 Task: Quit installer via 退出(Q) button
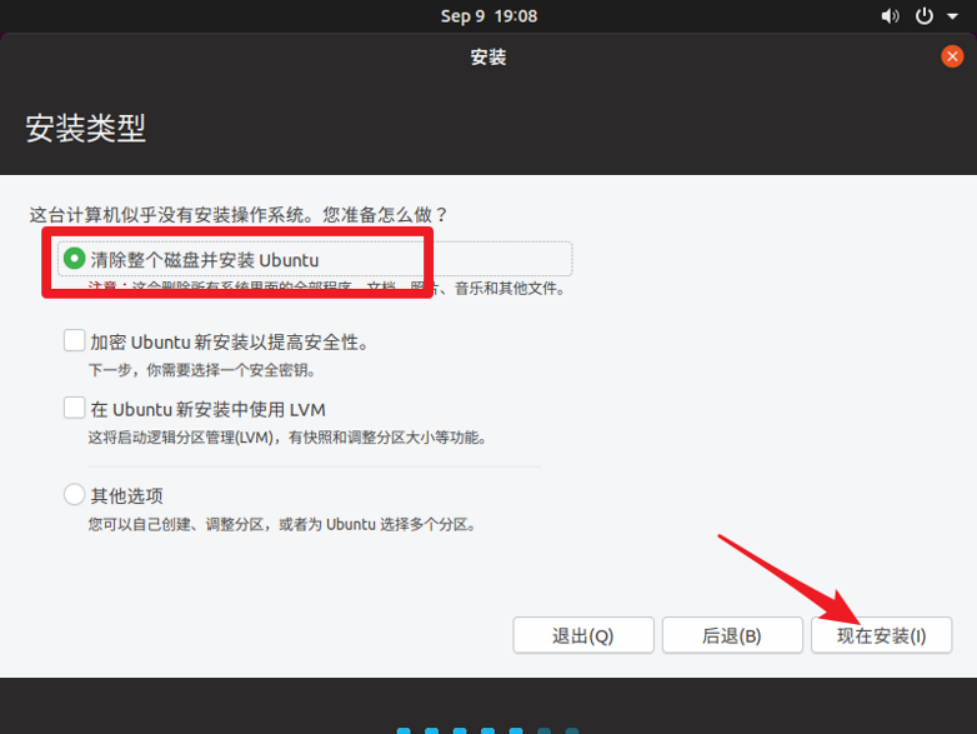tap(583, 636)
